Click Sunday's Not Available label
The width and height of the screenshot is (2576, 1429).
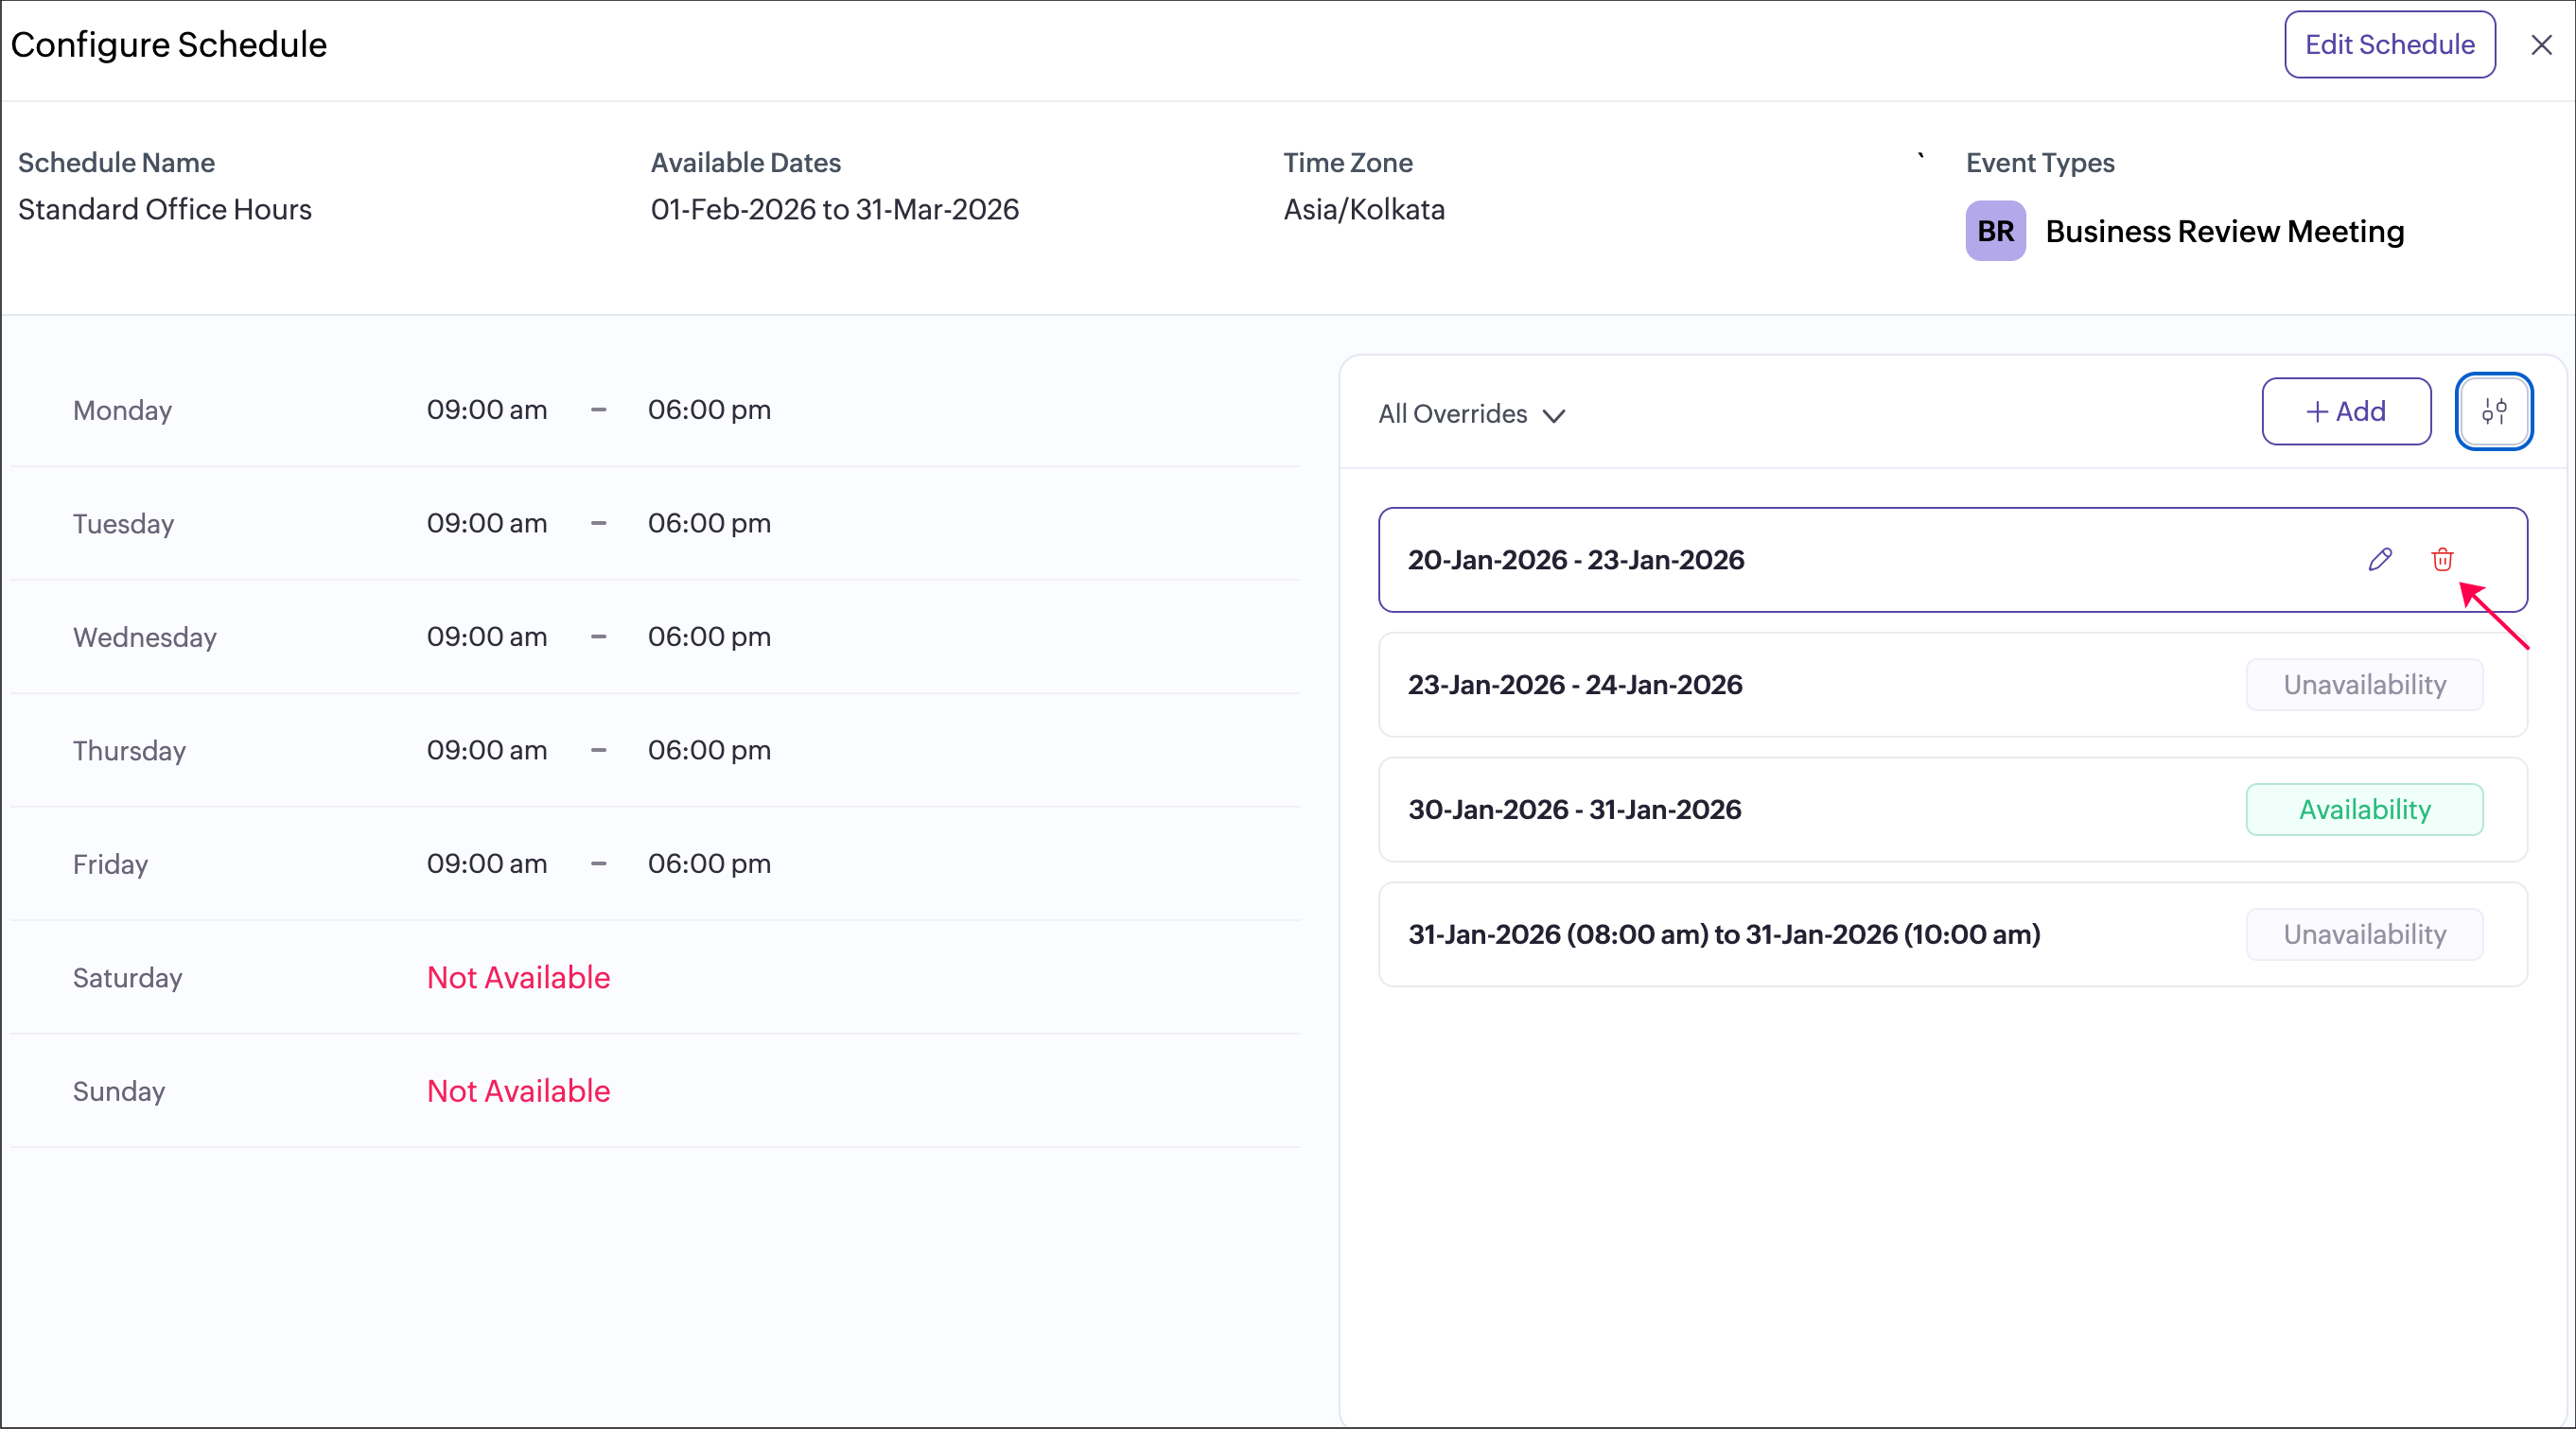pos(518,1091)
